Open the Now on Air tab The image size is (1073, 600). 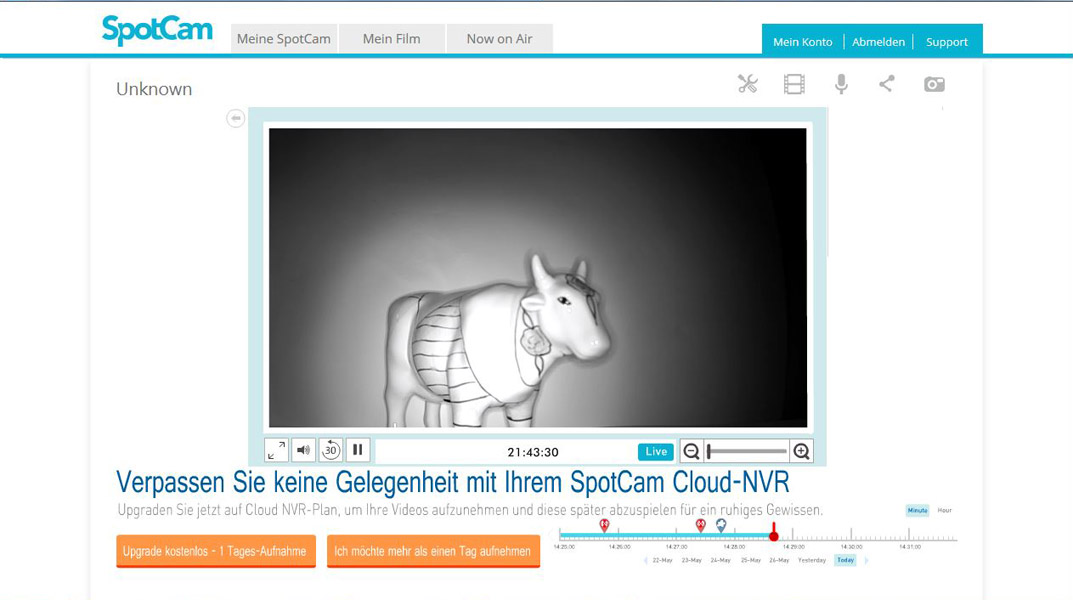[500, 39]
